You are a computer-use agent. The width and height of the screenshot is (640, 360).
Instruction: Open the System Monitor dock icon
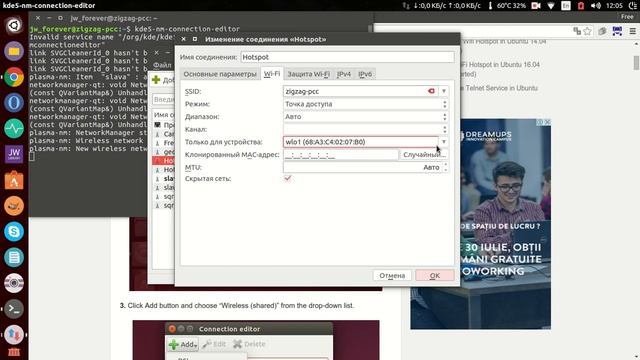pos(14,129)
